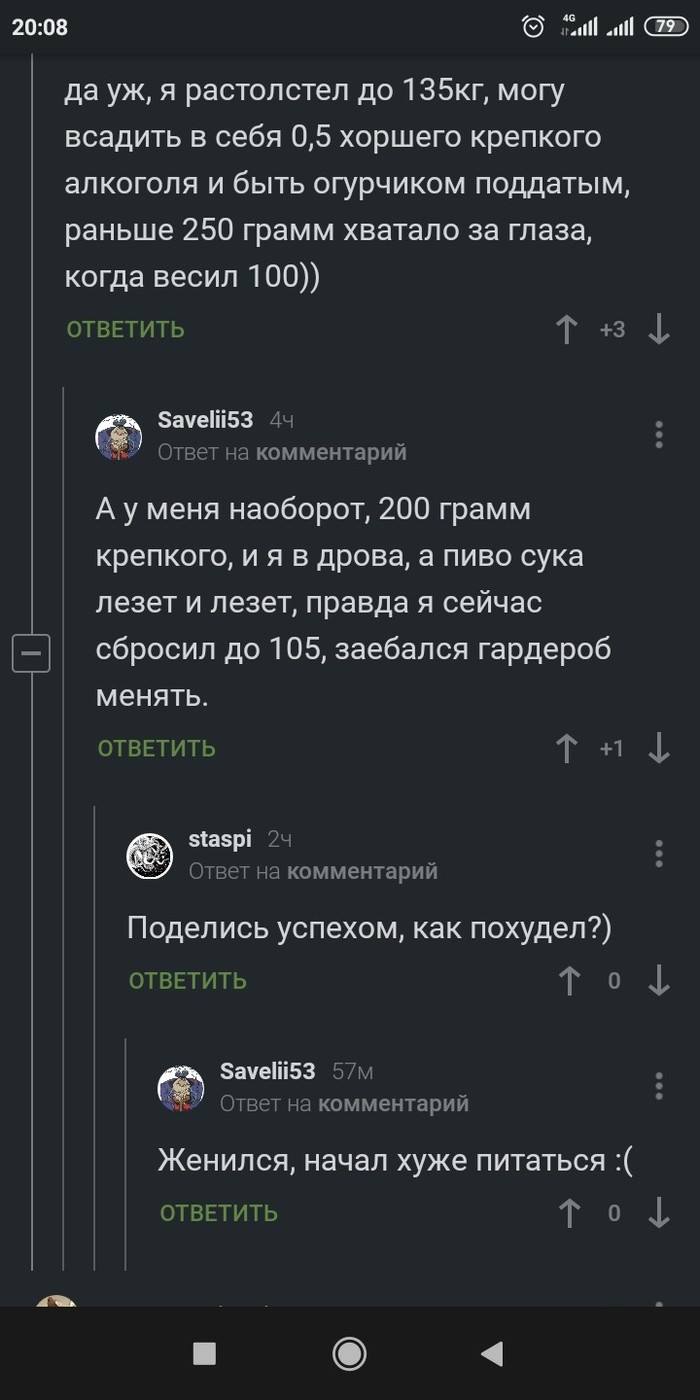
Task: Tap ОТВЕТИТЬ under staspi's comment
Action: [186, 981]
